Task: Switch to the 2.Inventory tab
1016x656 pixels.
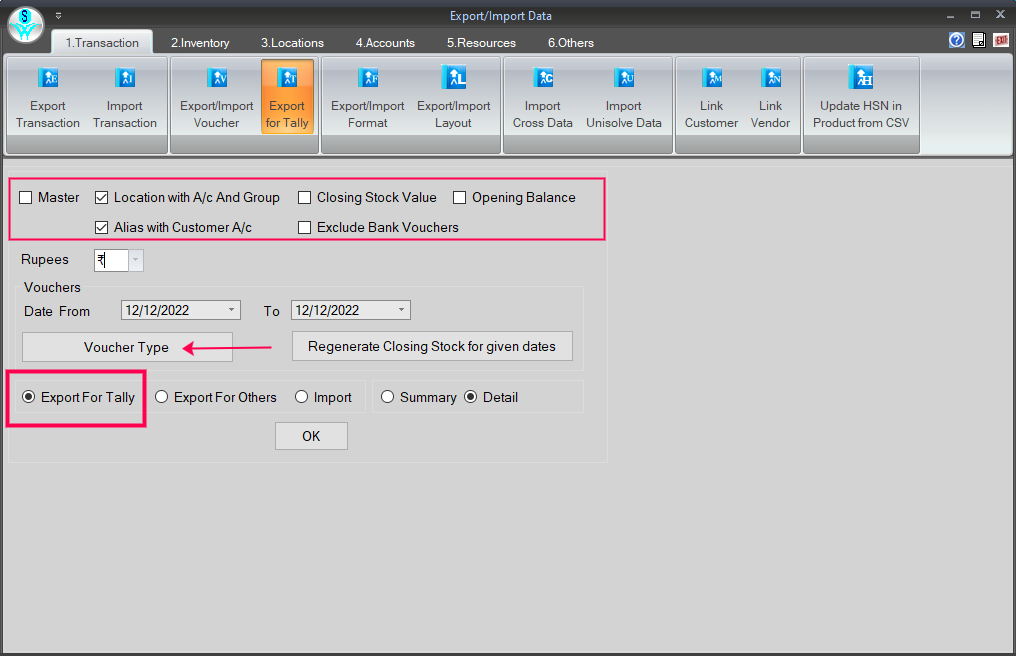Action: click(200, 43)
